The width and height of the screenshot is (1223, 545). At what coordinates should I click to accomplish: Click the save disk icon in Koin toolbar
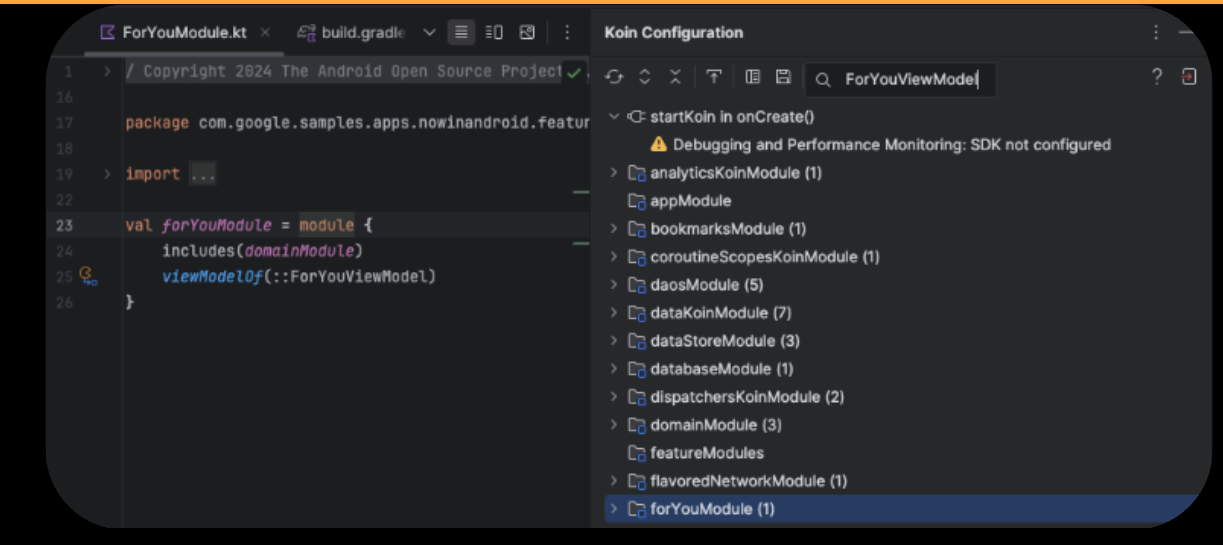[x=783, y=77]
